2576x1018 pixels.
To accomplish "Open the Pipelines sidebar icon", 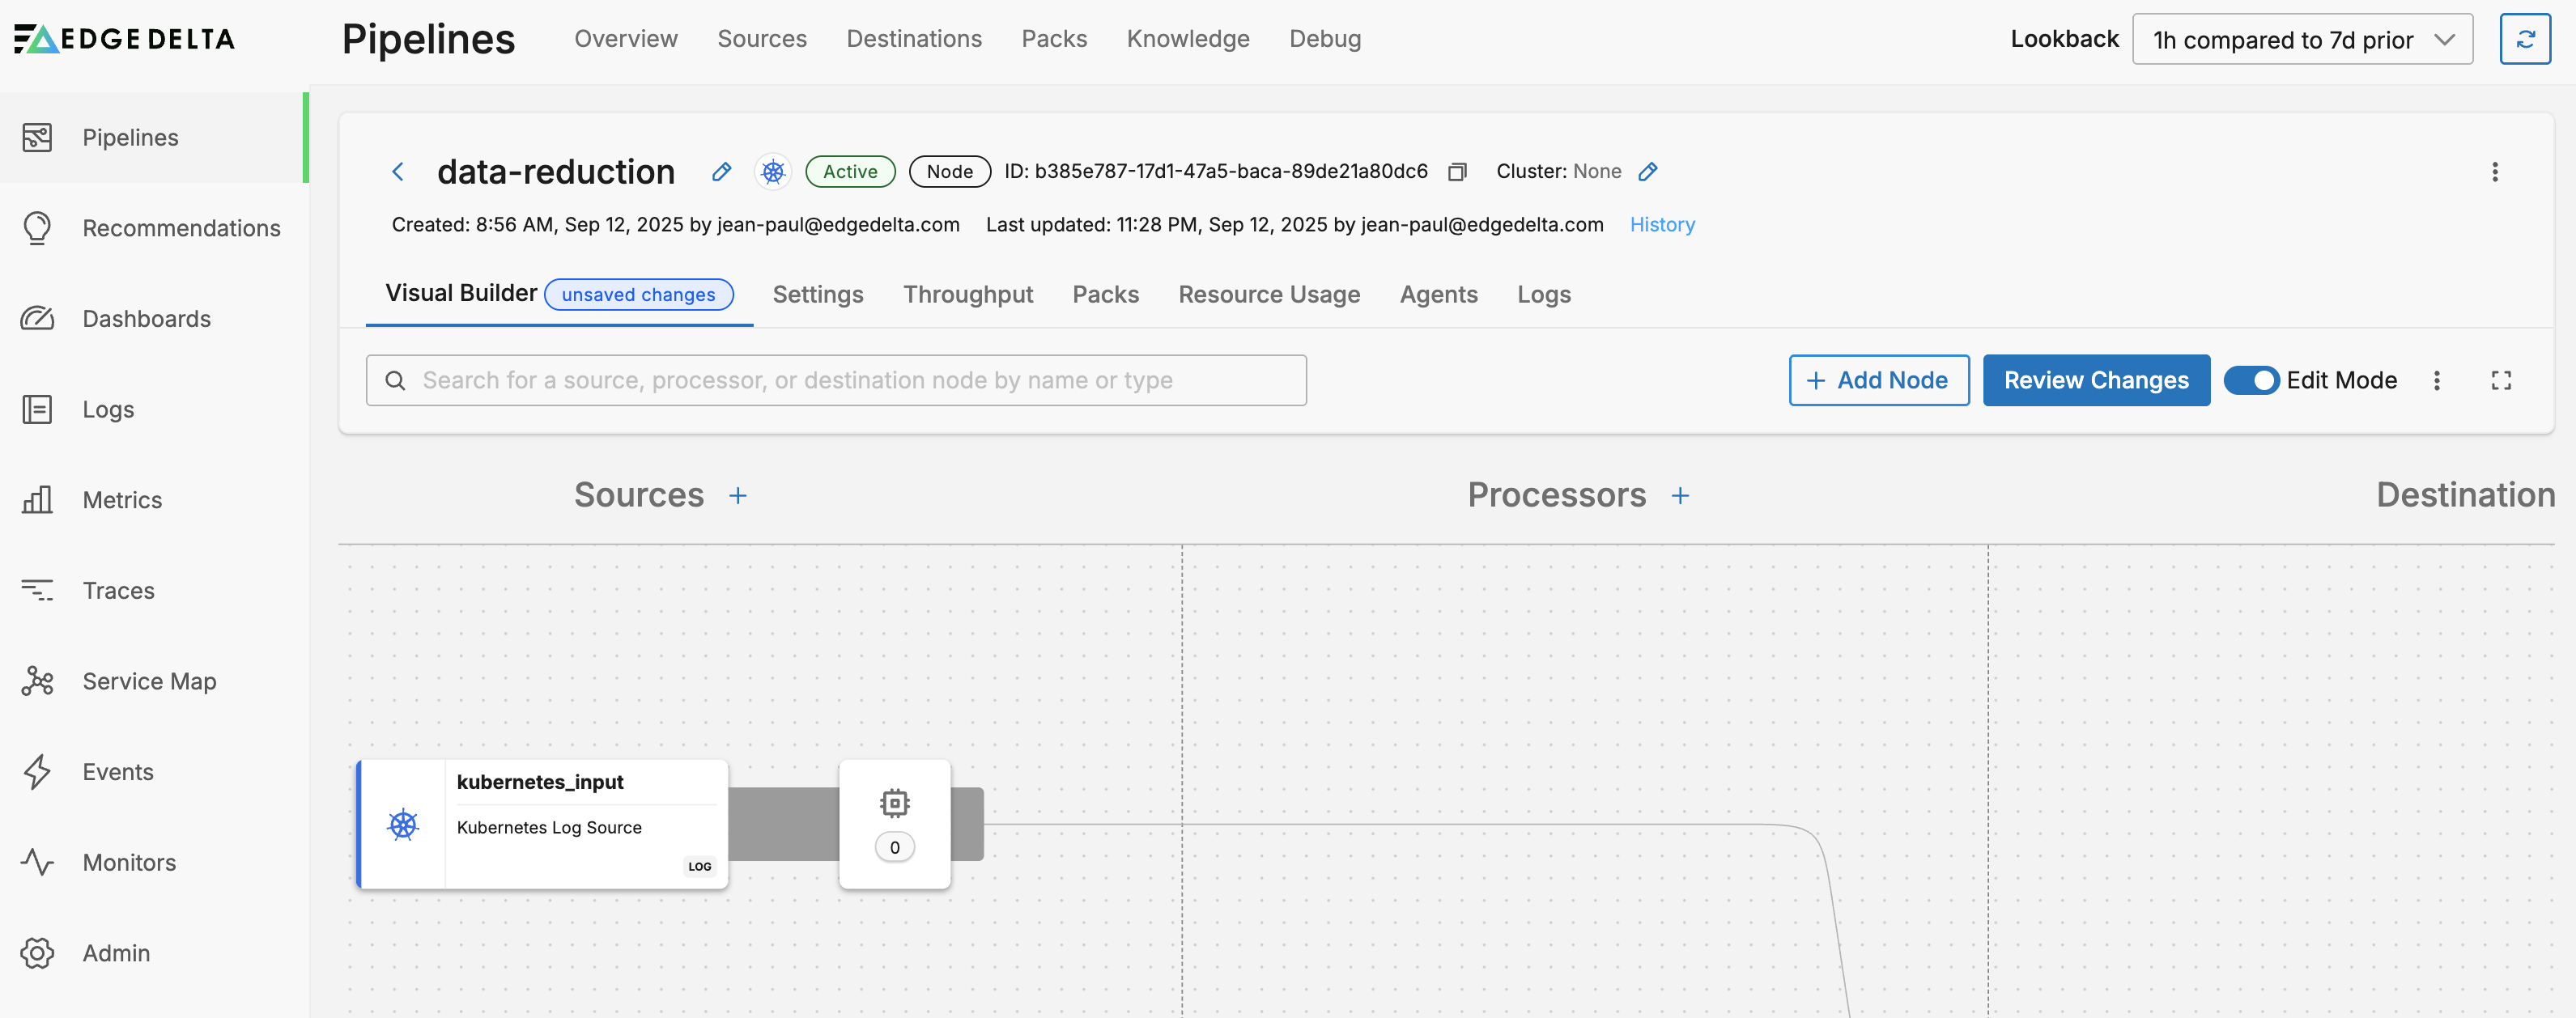I will click(37, 137).
